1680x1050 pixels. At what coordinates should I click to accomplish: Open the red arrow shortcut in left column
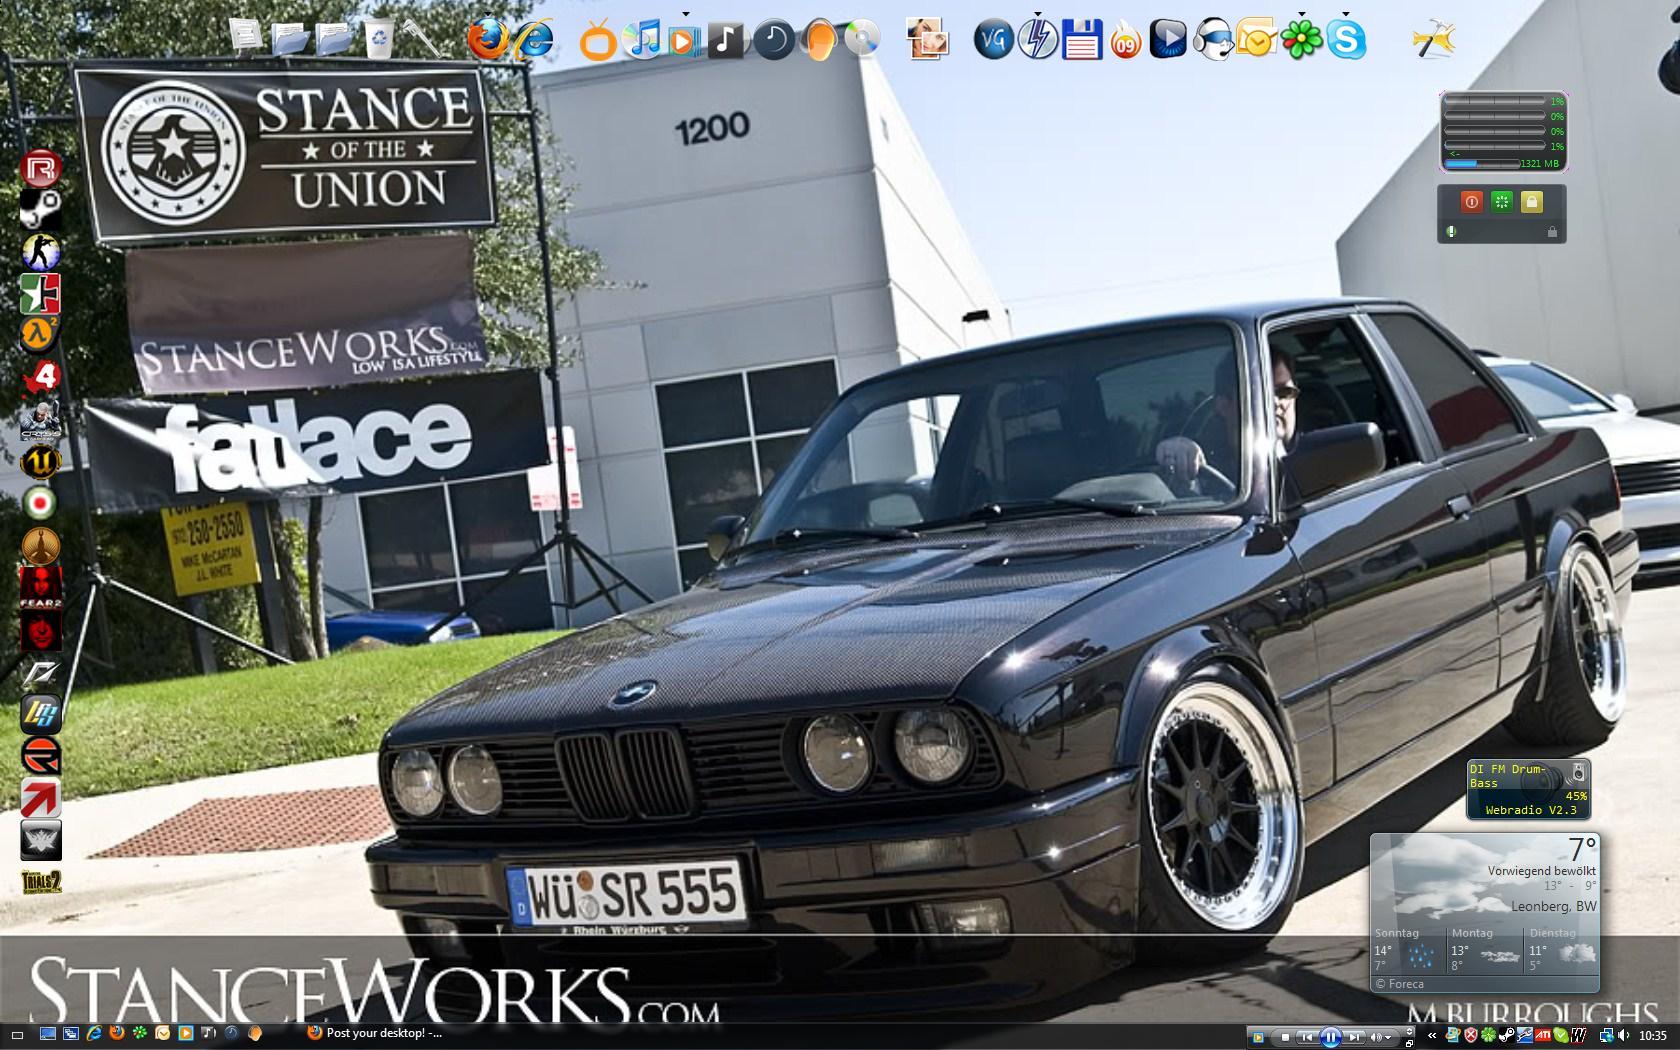point(41,798)
